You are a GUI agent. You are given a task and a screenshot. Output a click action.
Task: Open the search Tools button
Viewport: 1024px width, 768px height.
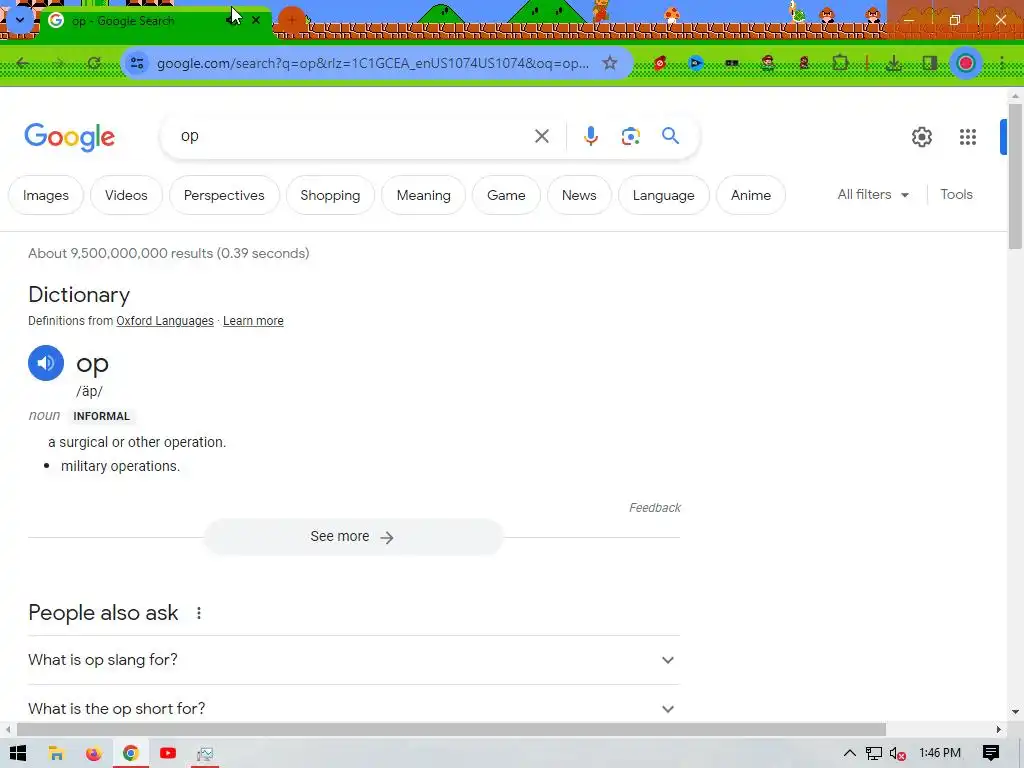pos(957,195)
